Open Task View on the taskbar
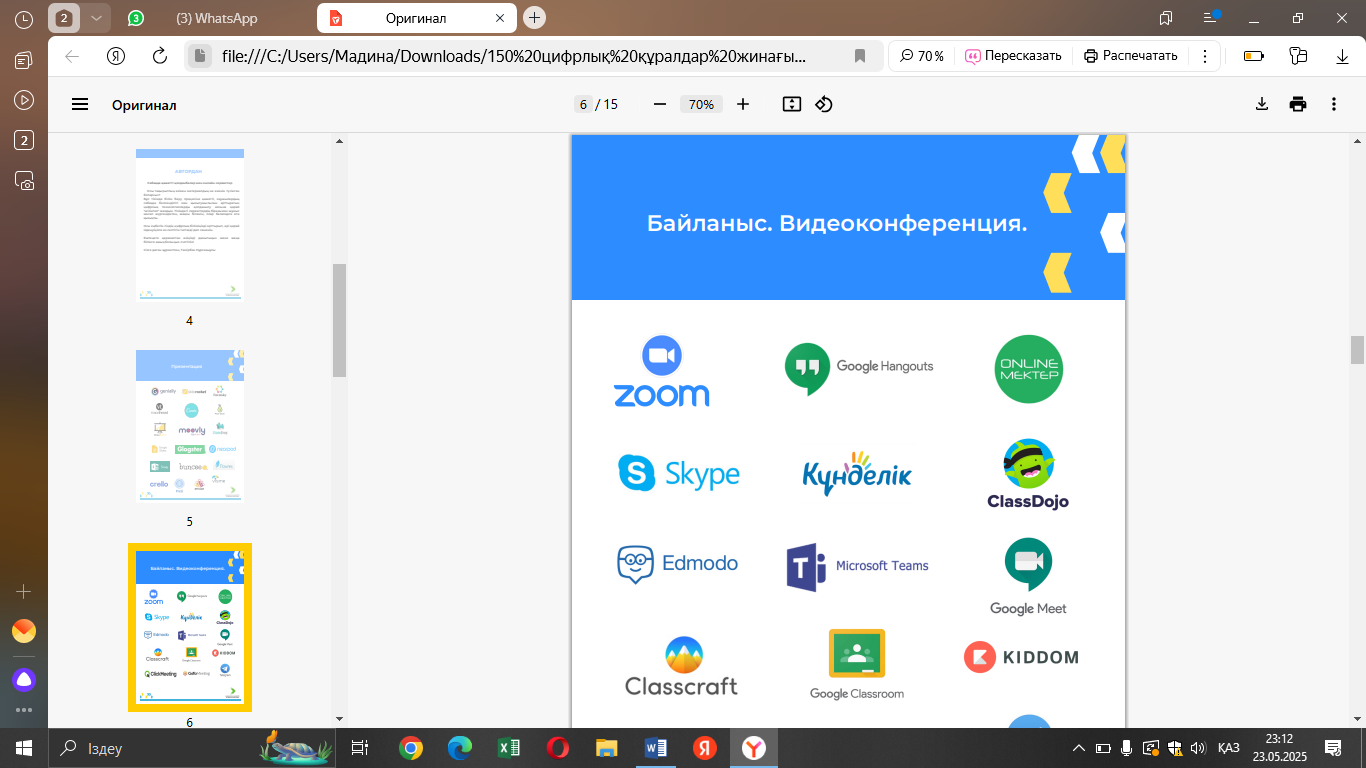1366x768 pixels. (360, 748)
